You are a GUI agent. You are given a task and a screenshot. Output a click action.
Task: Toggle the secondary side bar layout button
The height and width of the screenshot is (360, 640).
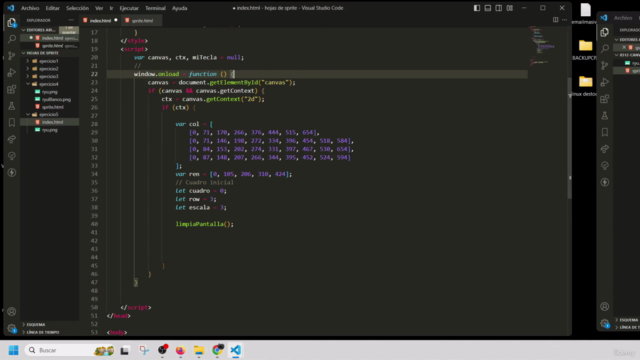coord(498,8)
